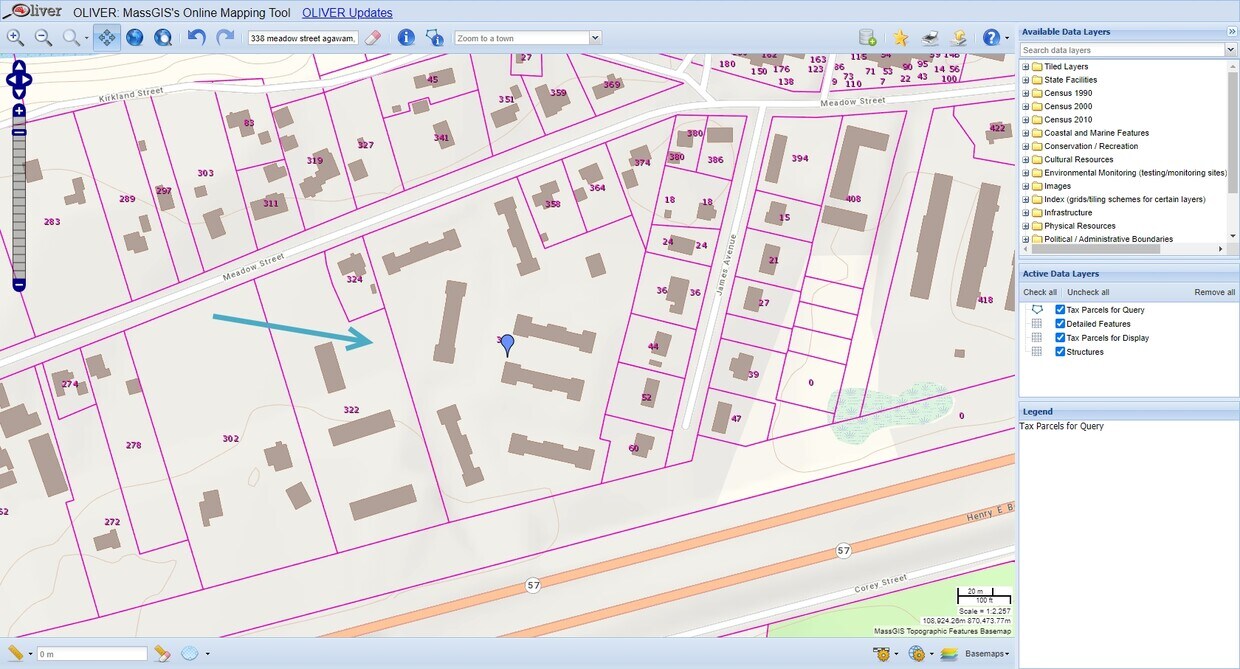1240x669 pixels.
Task: Click the Uncheck all button
Action: [x=1088, y=292]
